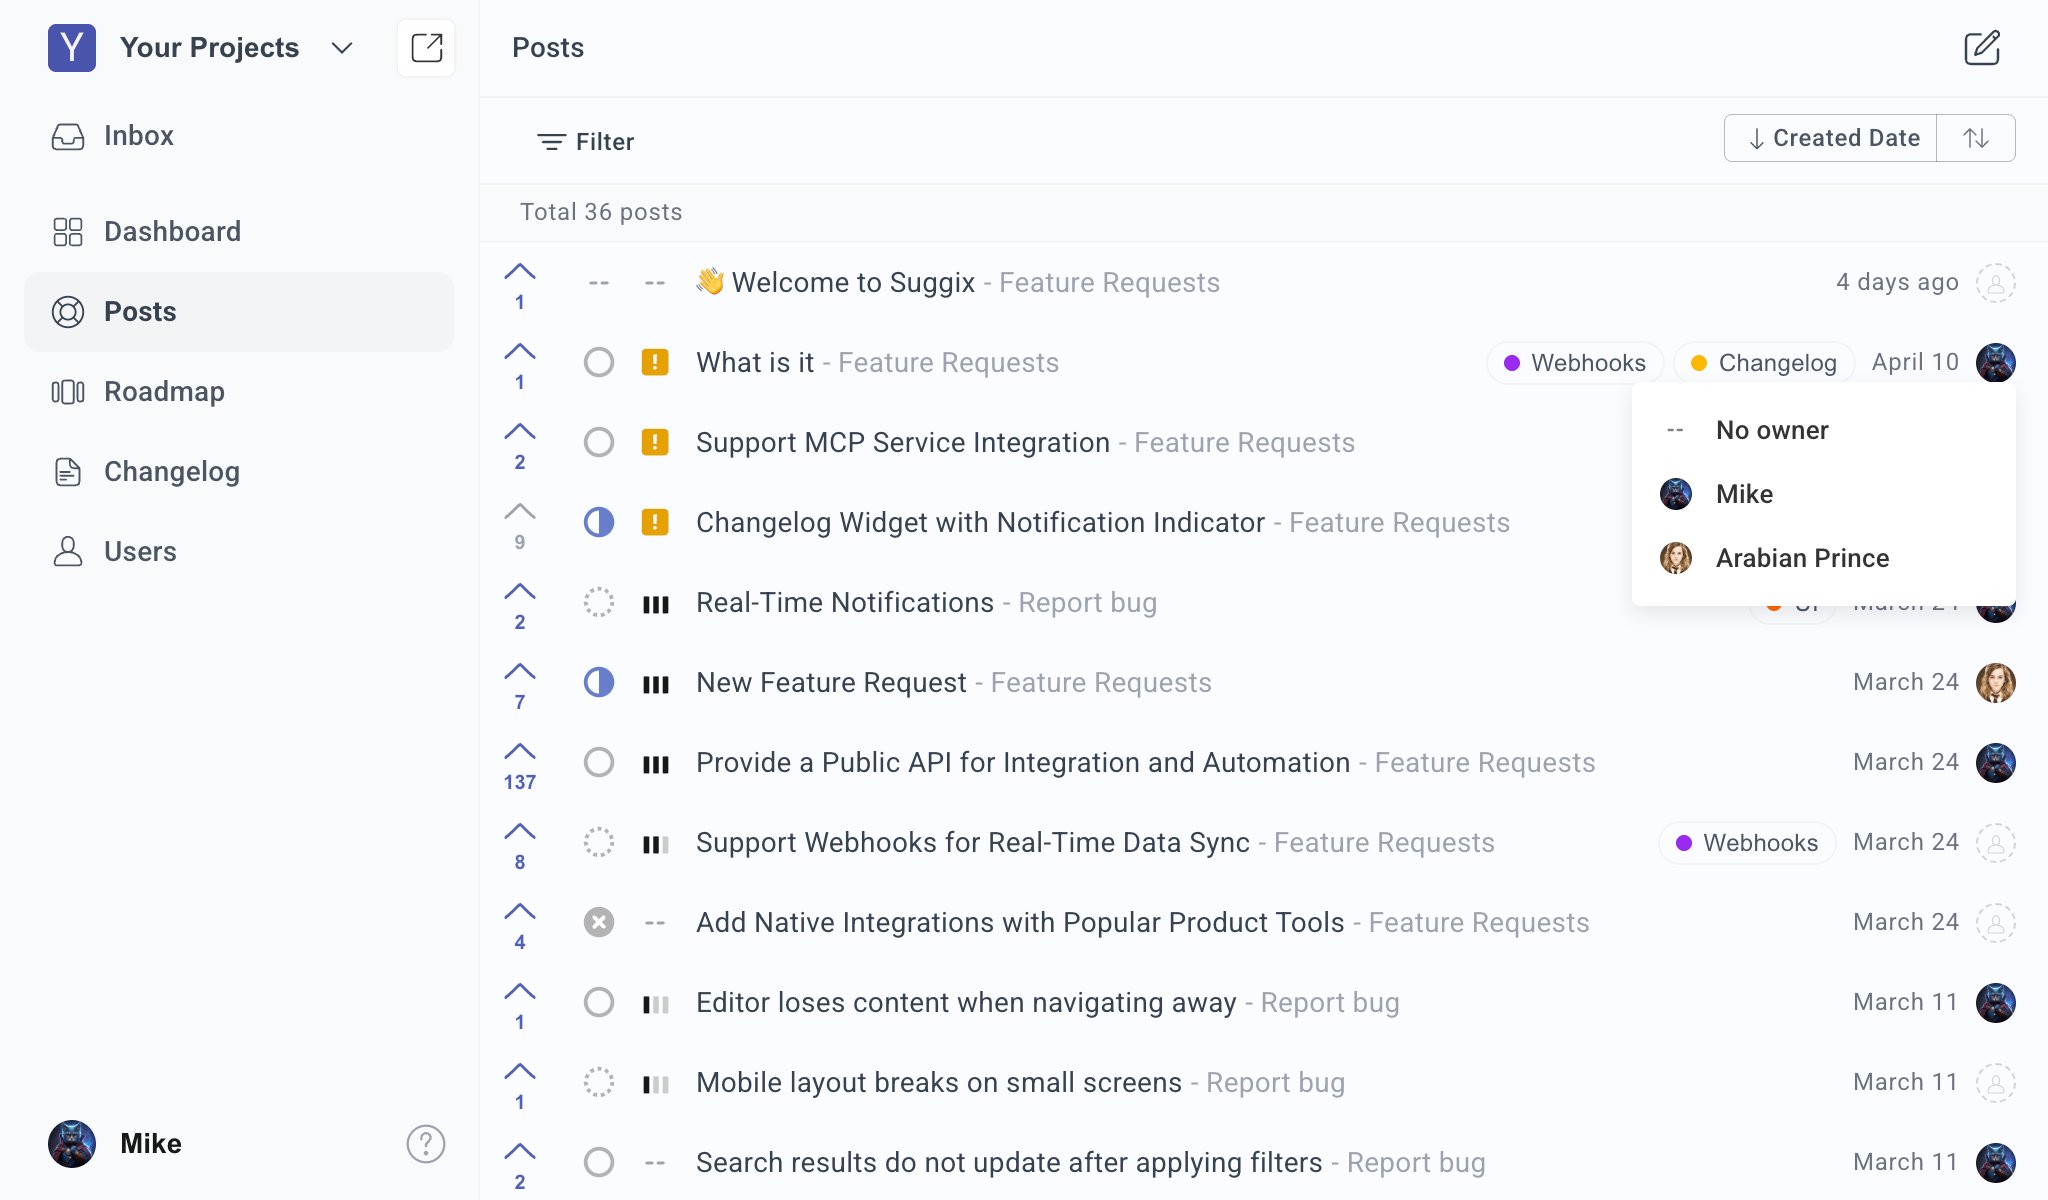Change priority bars of Real-Time Notifications

point(655,604)
